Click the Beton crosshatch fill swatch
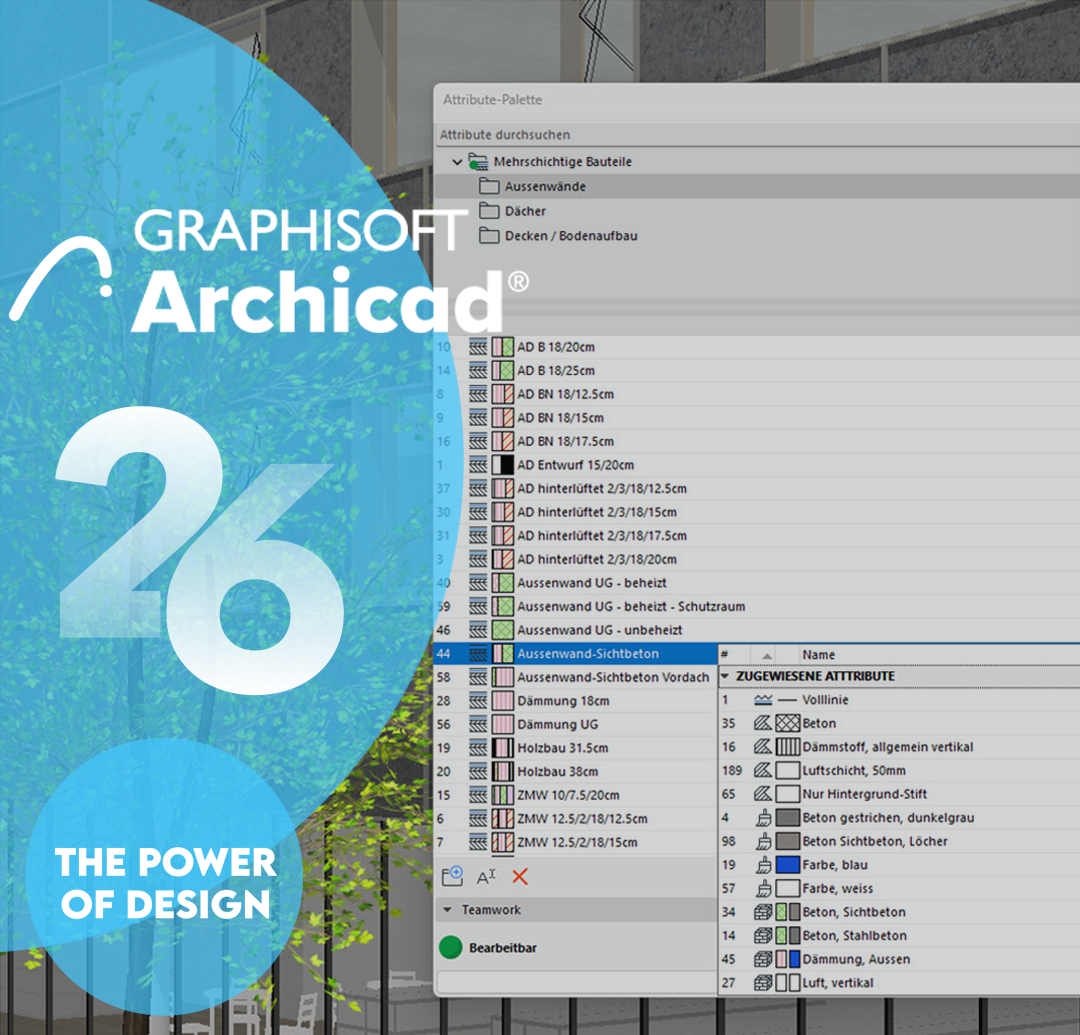The width and height of the screenshot is (1080, 1035). (x=788, y=723)
